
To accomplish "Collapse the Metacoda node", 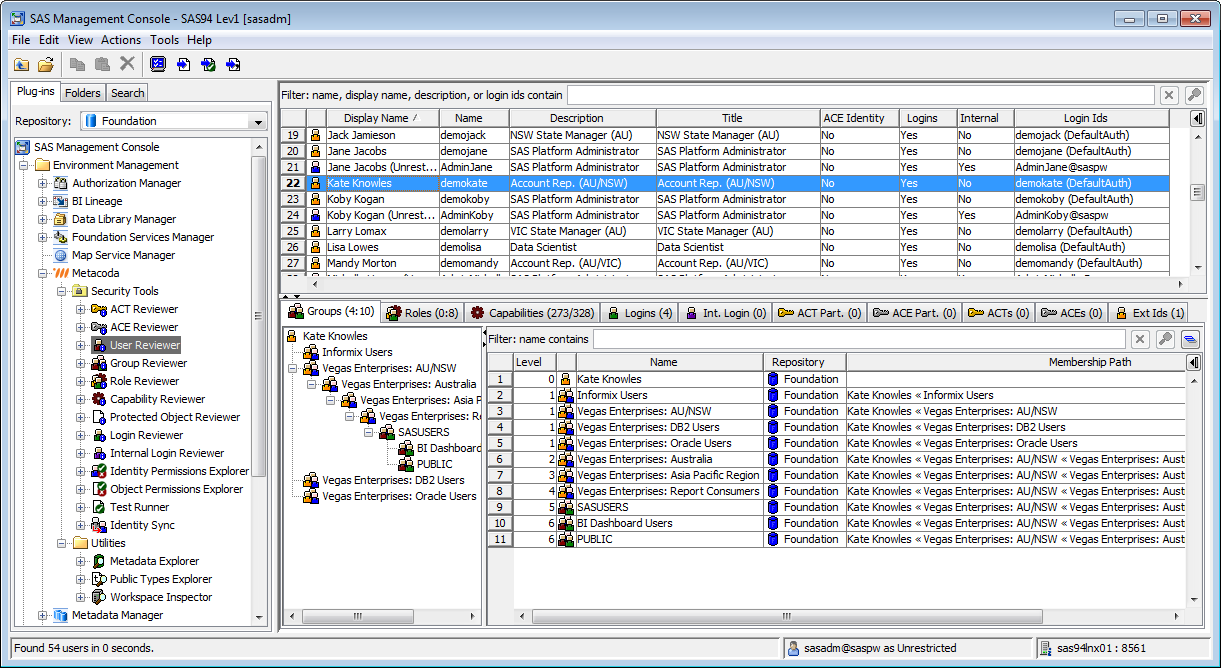I will tap(43, 273).
